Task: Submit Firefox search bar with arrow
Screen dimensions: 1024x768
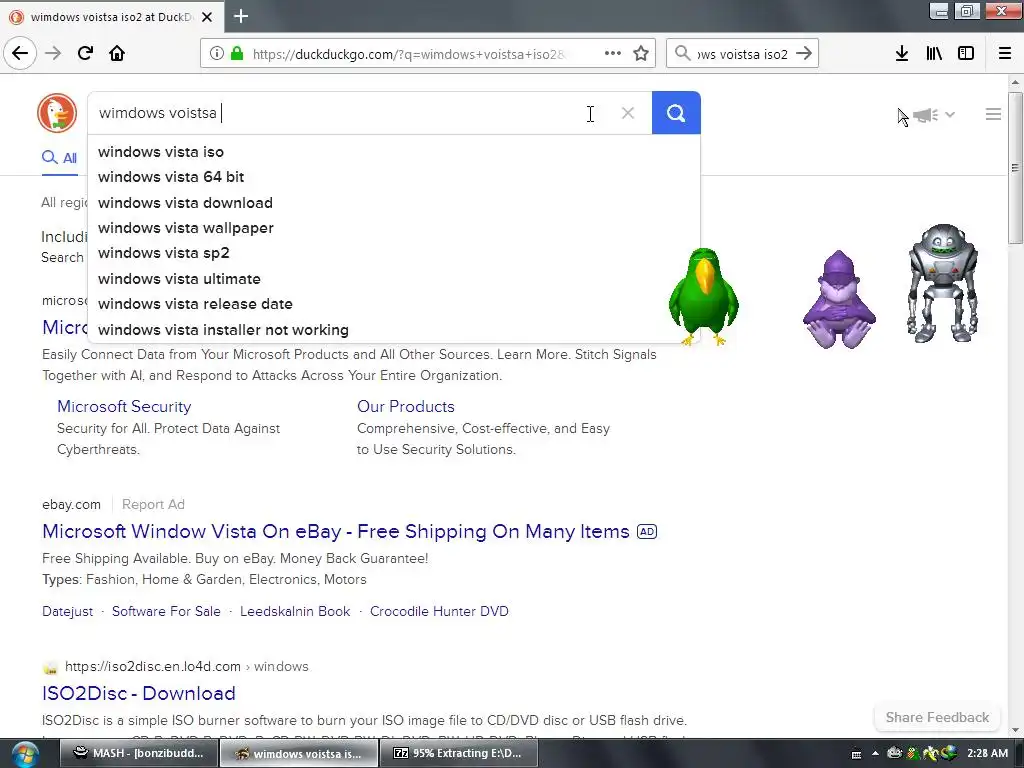Action: (x=805, y=54)
